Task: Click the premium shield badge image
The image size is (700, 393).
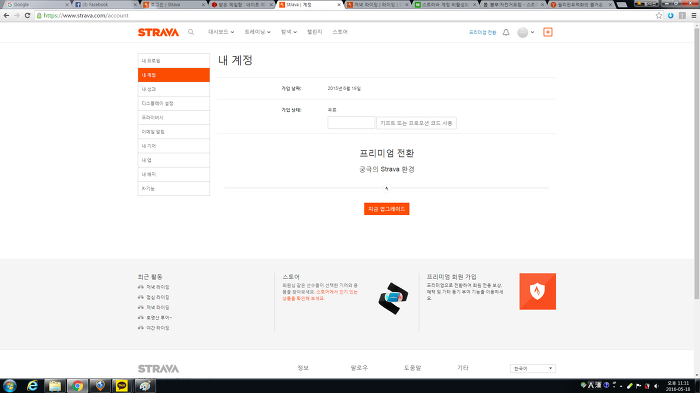Action: 538,291
